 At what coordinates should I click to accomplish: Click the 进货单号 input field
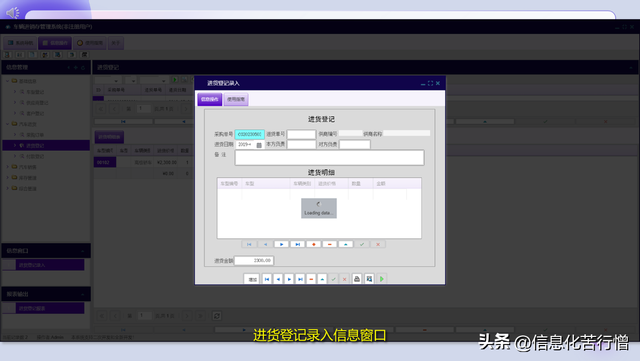click(301, 134)
